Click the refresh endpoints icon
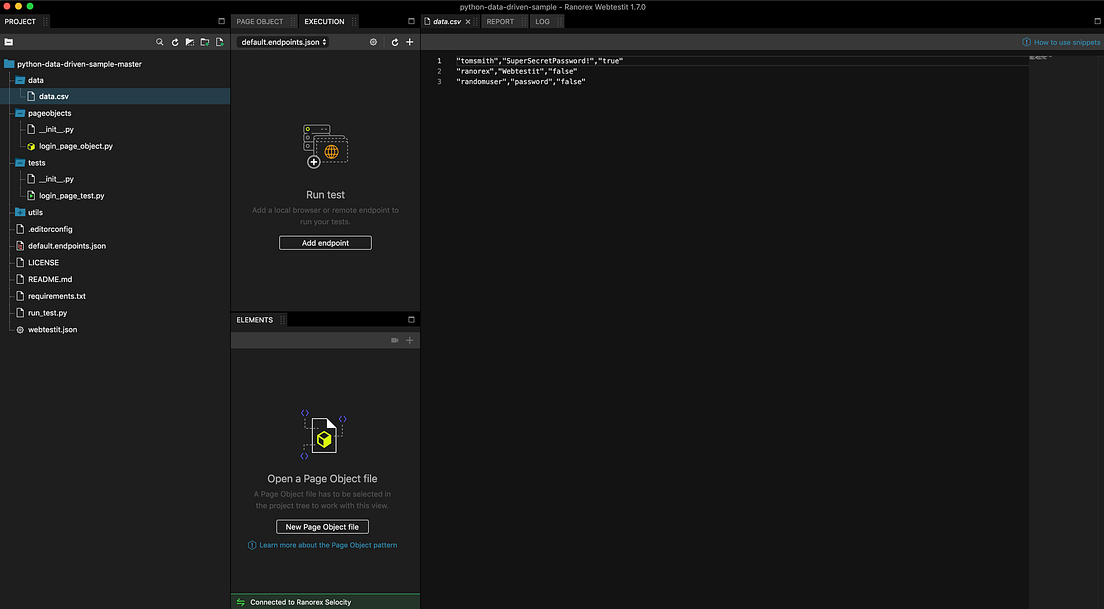The image size is (1104, 609). (394, 42)
